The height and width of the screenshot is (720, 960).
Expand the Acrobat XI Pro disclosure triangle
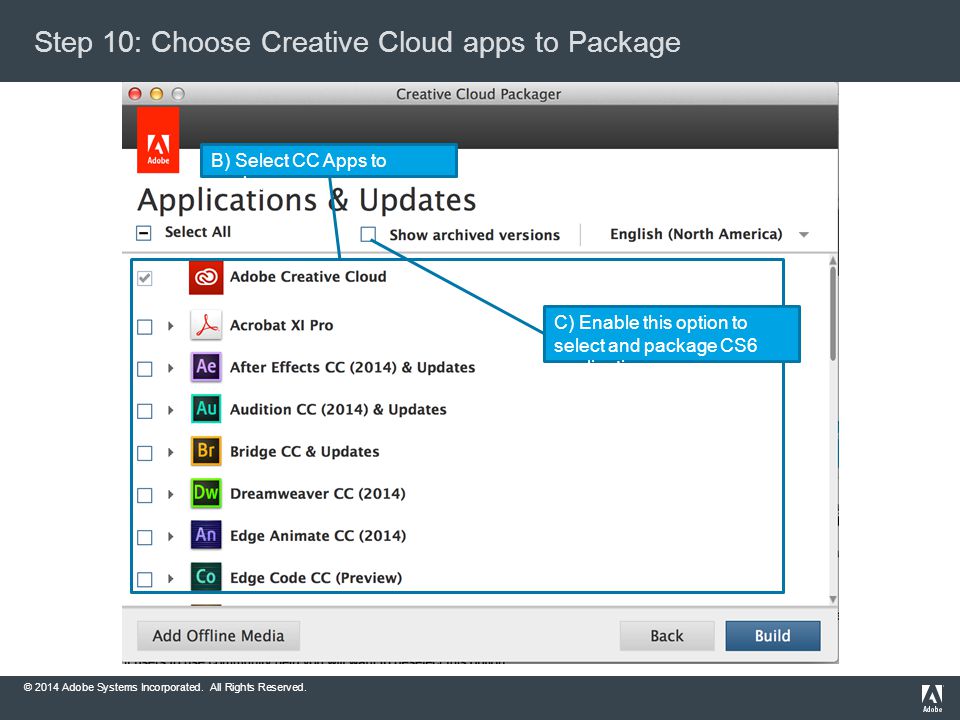coord(171,326)
